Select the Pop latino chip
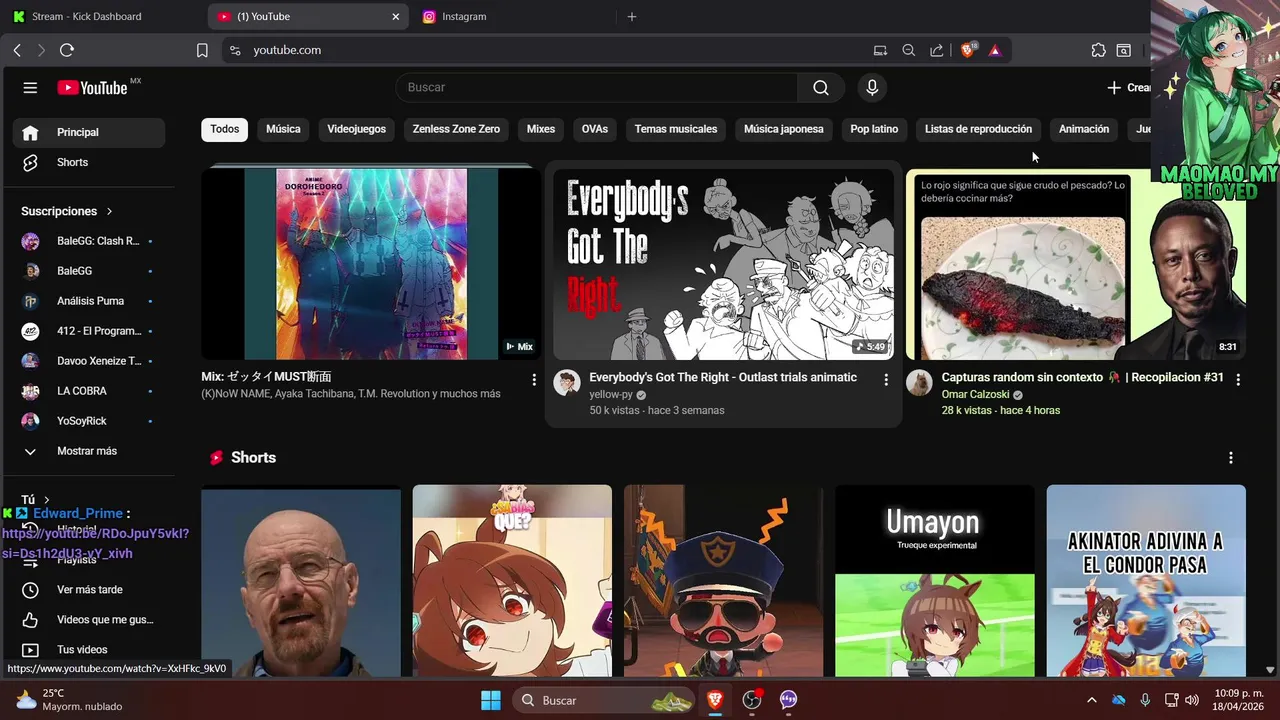This screenshot has width=1280, height=720. (874, 130)
